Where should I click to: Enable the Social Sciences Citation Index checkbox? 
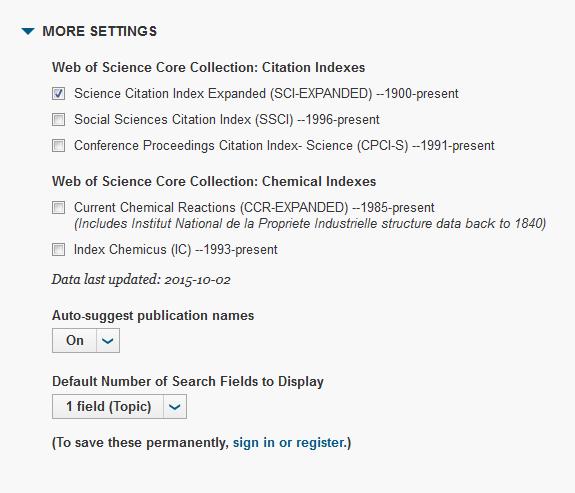(59, 120)
